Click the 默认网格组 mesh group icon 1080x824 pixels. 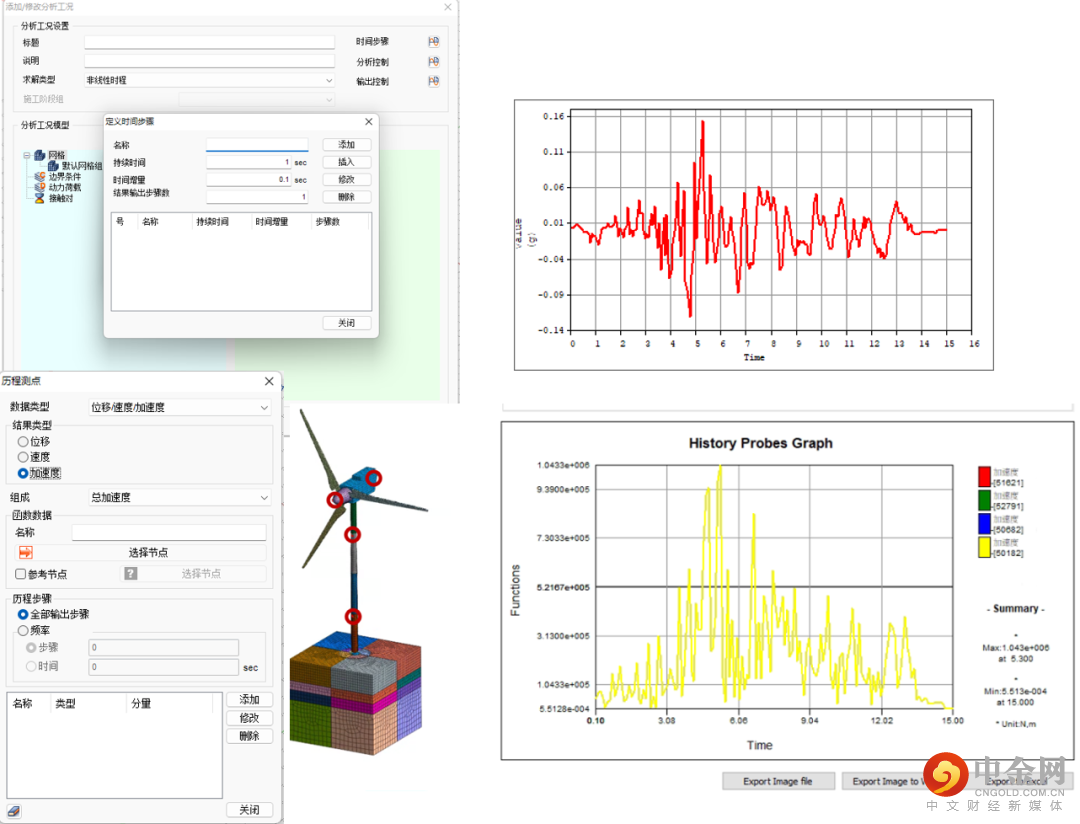click(53, 166)
